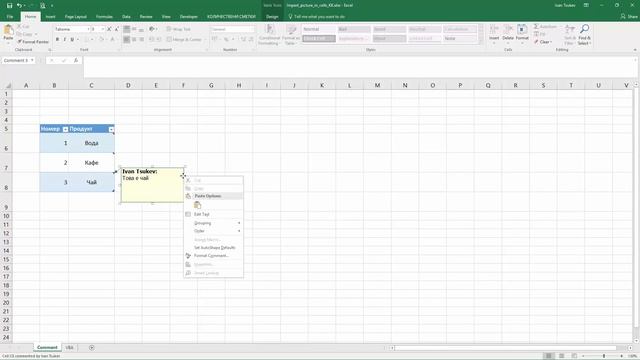
Task: Click the horizontal scrollbar
Action: click(505, 348)
